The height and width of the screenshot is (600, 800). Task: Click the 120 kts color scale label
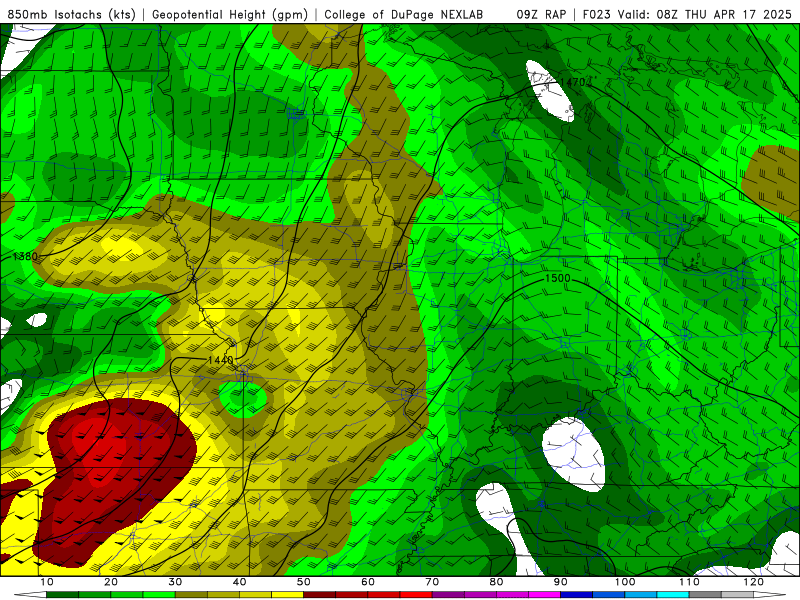(753, 582)
